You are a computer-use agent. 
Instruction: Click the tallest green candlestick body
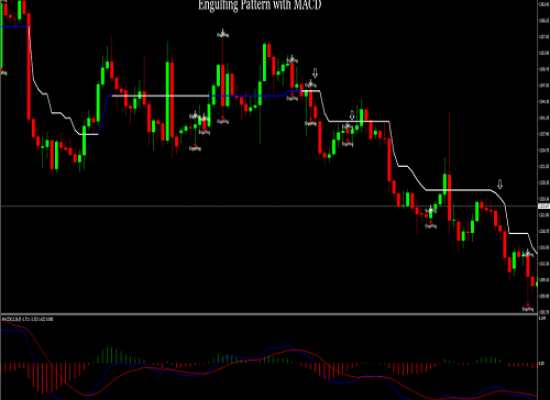click(x=168, y=101)
